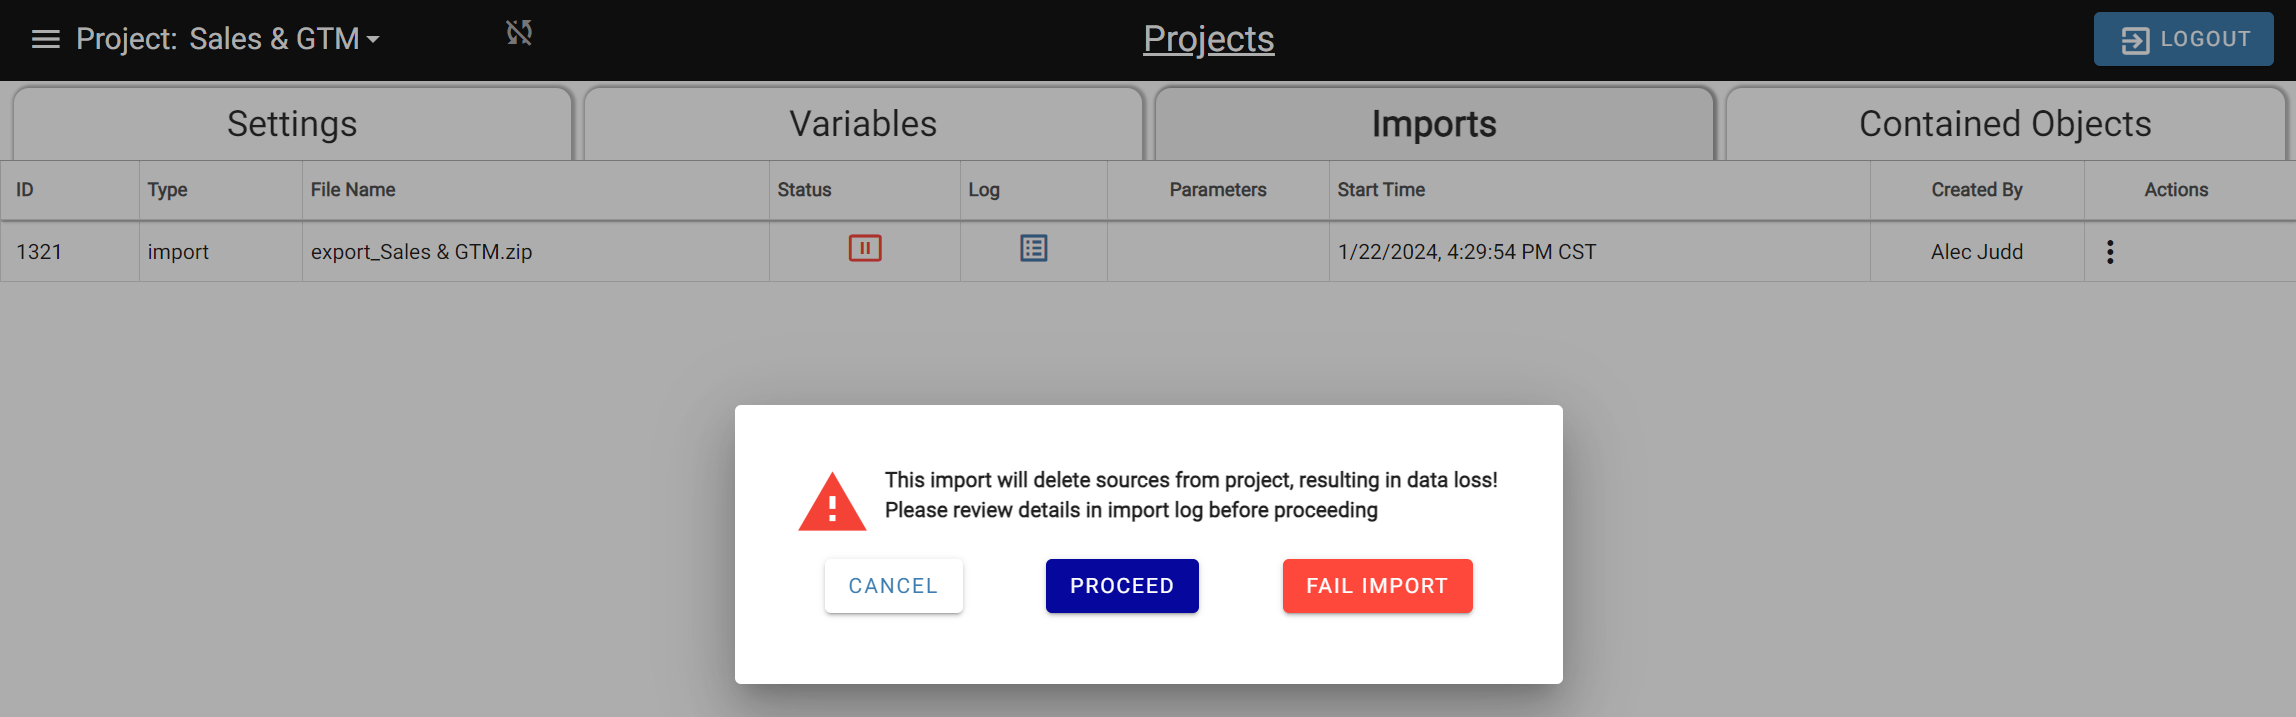Click the Status column header
The height and width of the screenshot is (717, 2296).
click(x=804, y=190)
